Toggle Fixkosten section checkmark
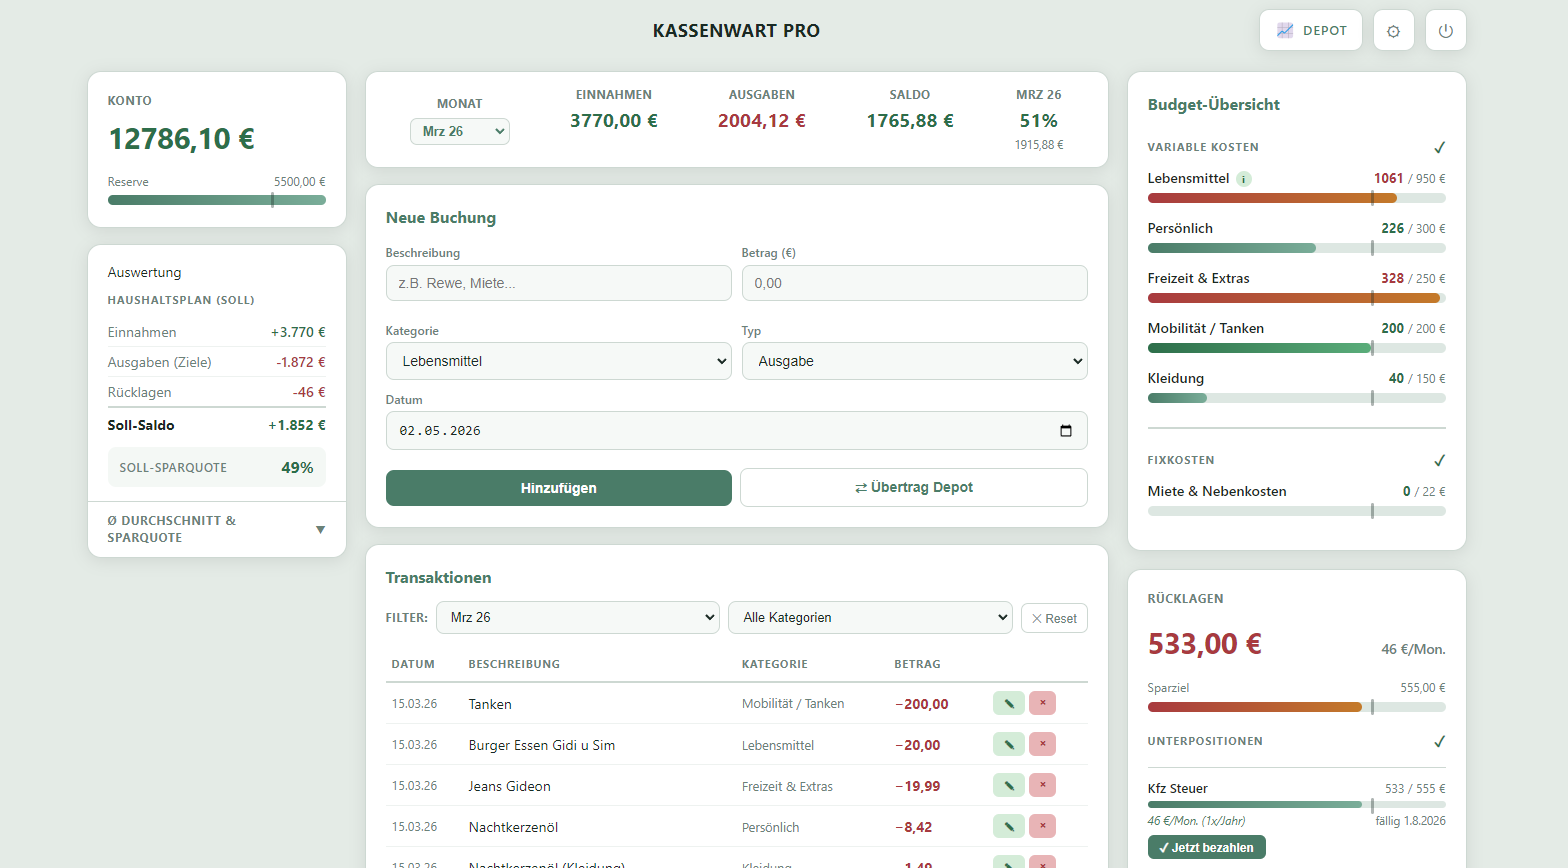The image size is (1568, 868). [x=1439, y=460]
